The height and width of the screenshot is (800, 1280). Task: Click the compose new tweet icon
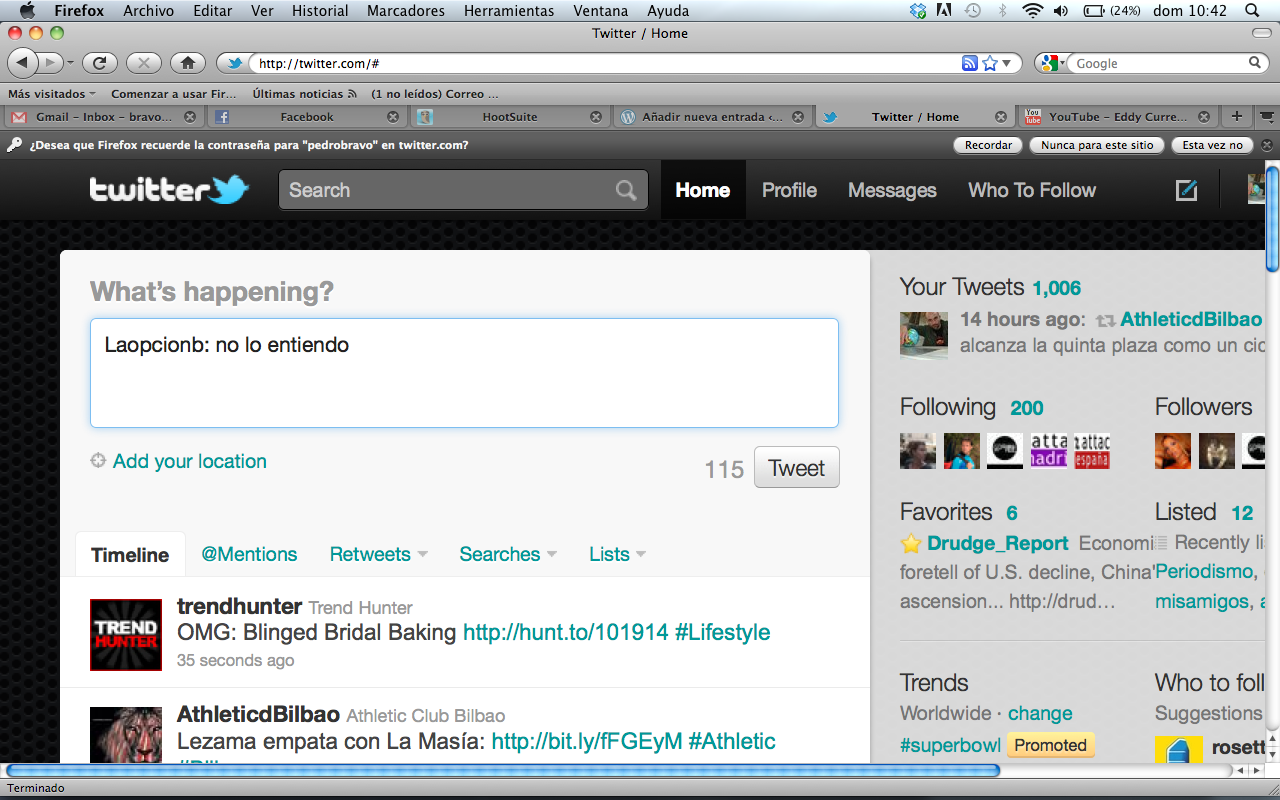tap(1186, 190)
